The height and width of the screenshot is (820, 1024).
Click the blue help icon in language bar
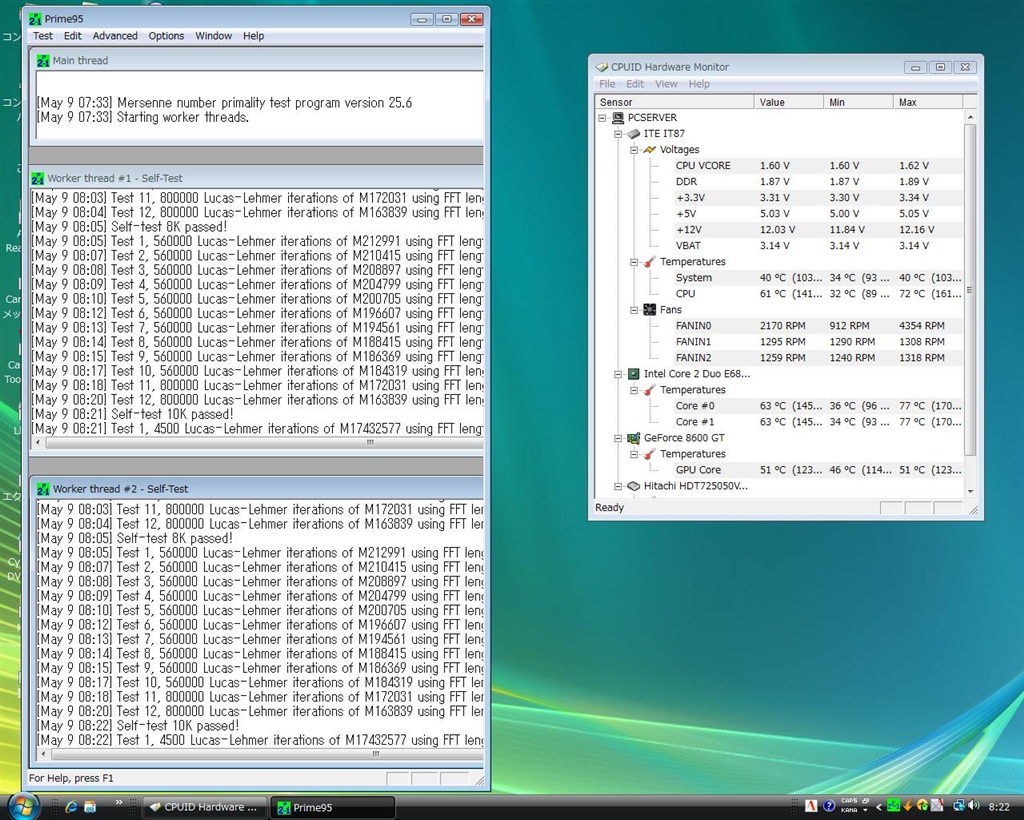click(x=829, y=806)
